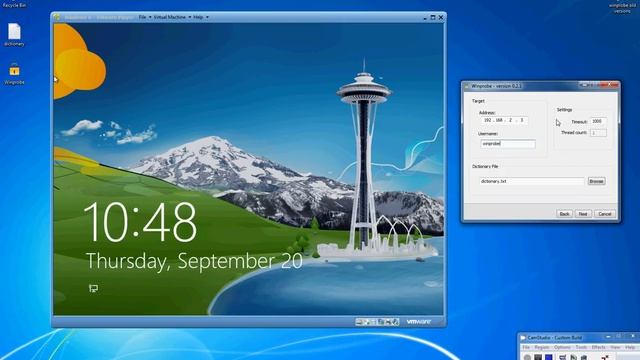Click the CamStudio pause button
This screenshot has height=360, width=640.
pyautogui.click(x=538, y=358)
